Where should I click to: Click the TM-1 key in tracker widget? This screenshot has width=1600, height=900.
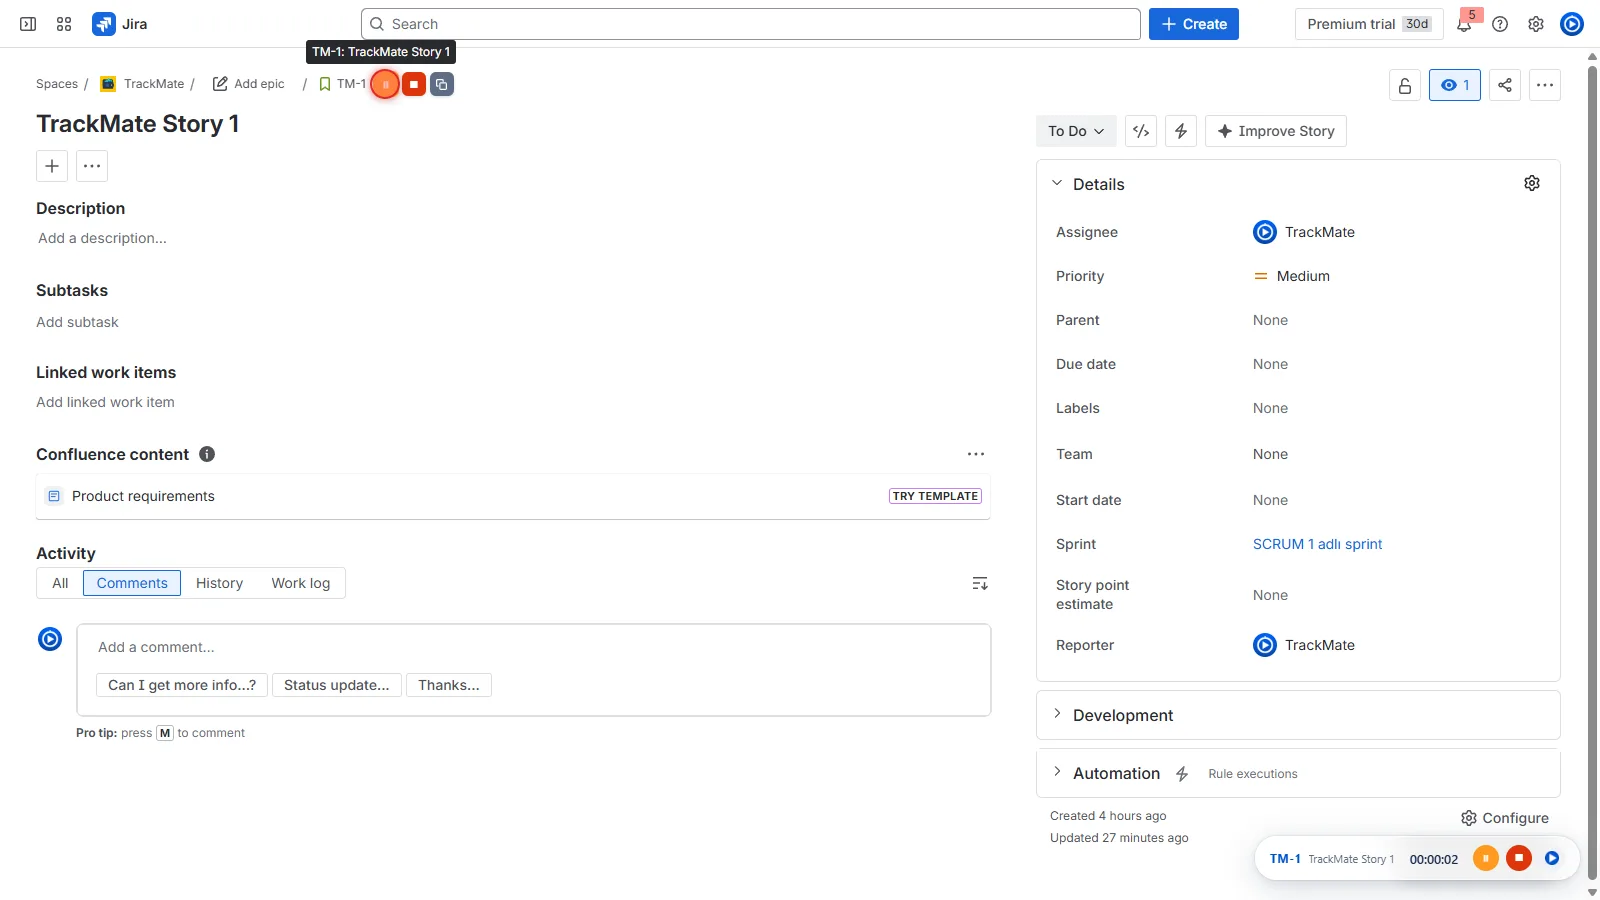coord(1285,859)
